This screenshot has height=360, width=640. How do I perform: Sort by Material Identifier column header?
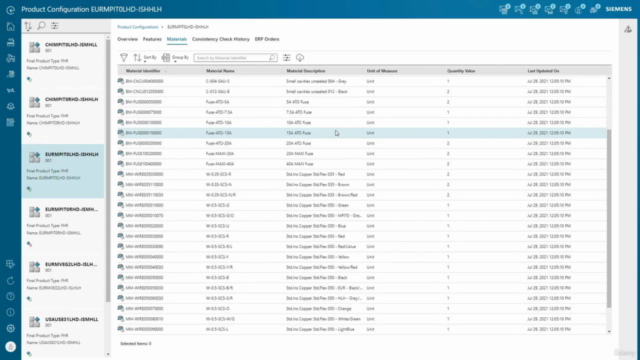tap(143, 71)
